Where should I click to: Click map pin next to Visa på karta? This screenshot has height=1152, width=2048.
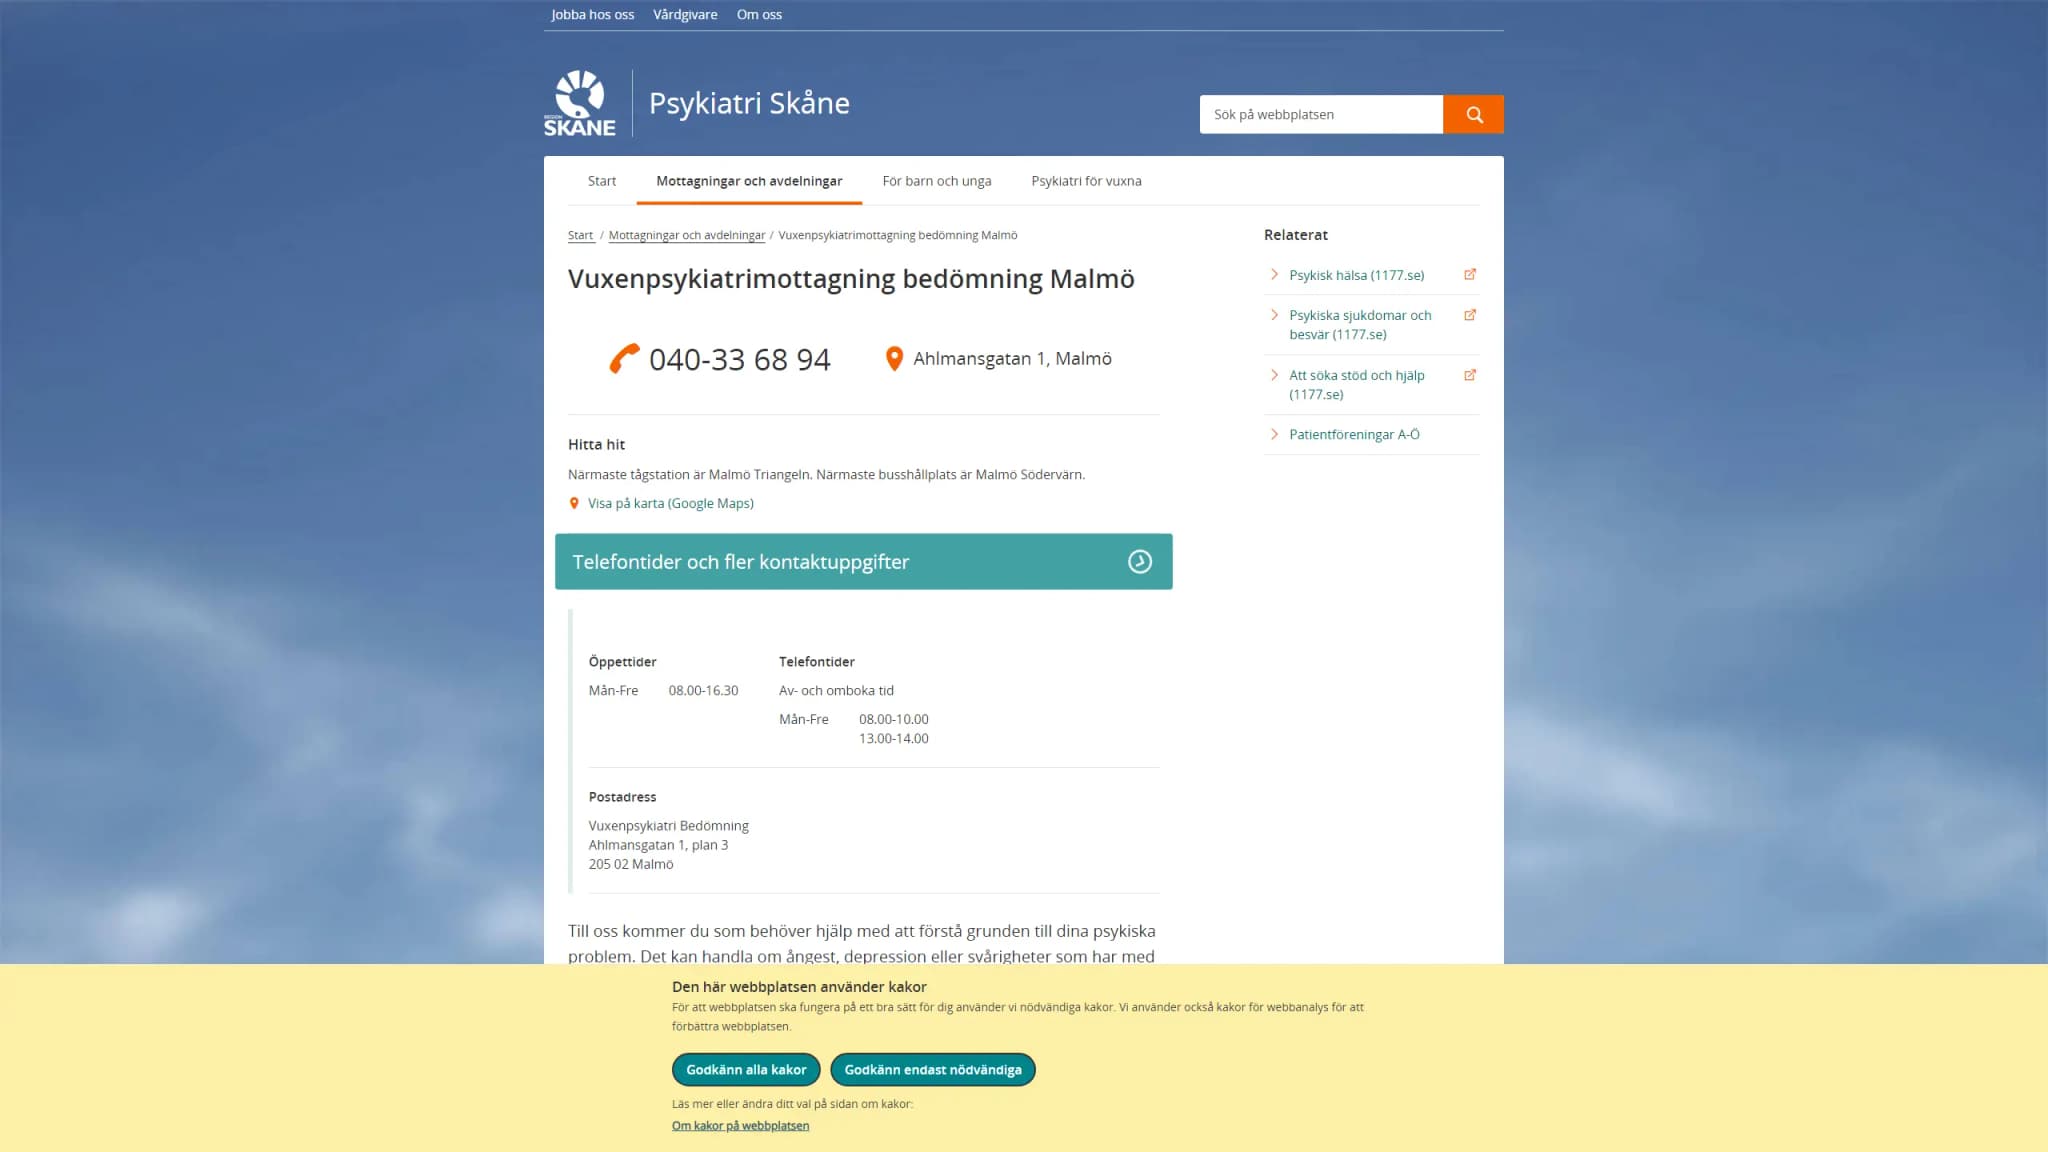574,503
